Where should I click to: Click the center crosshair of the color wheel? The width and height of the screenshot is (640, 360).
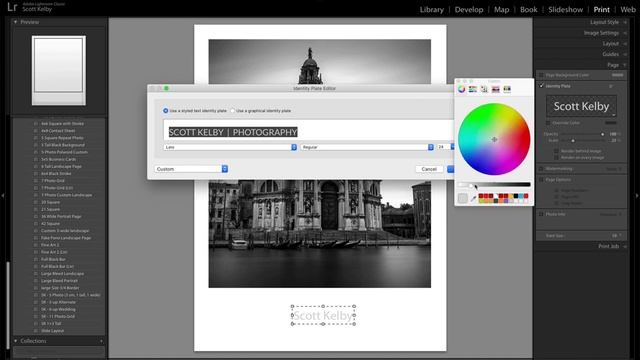coord(494,139)
